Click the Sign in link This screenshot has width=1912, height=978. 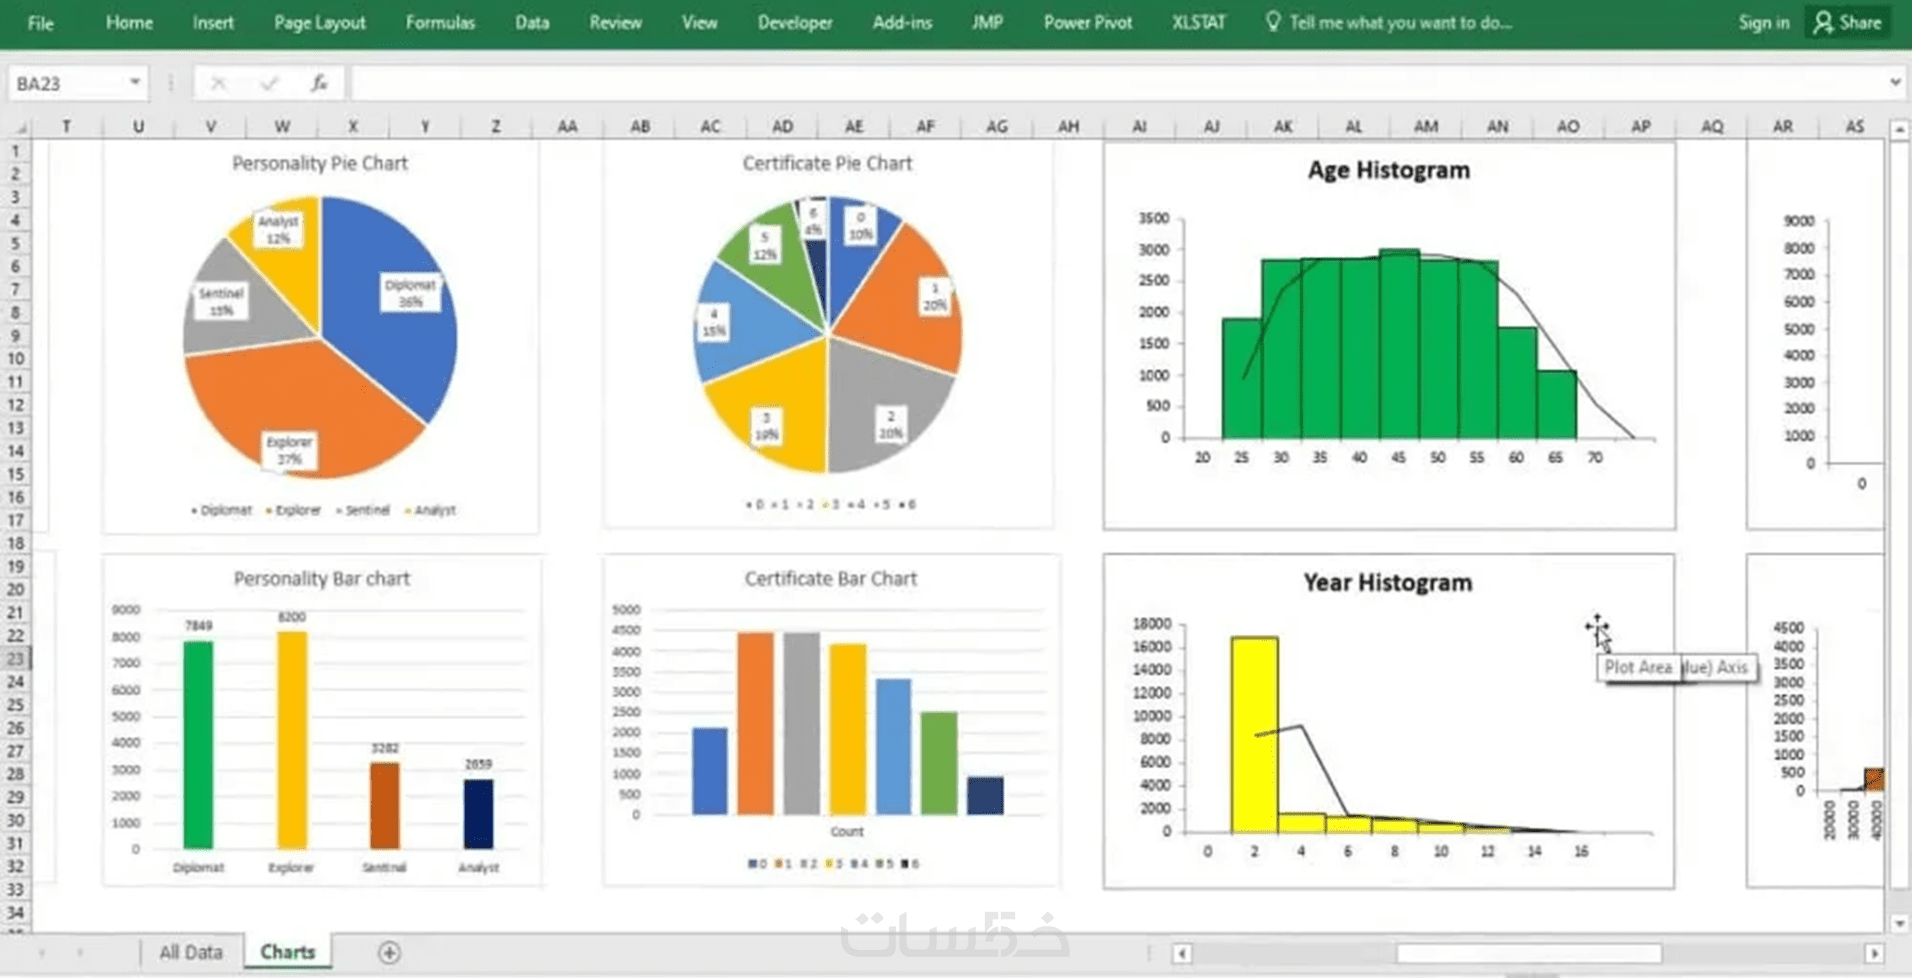1764,22
